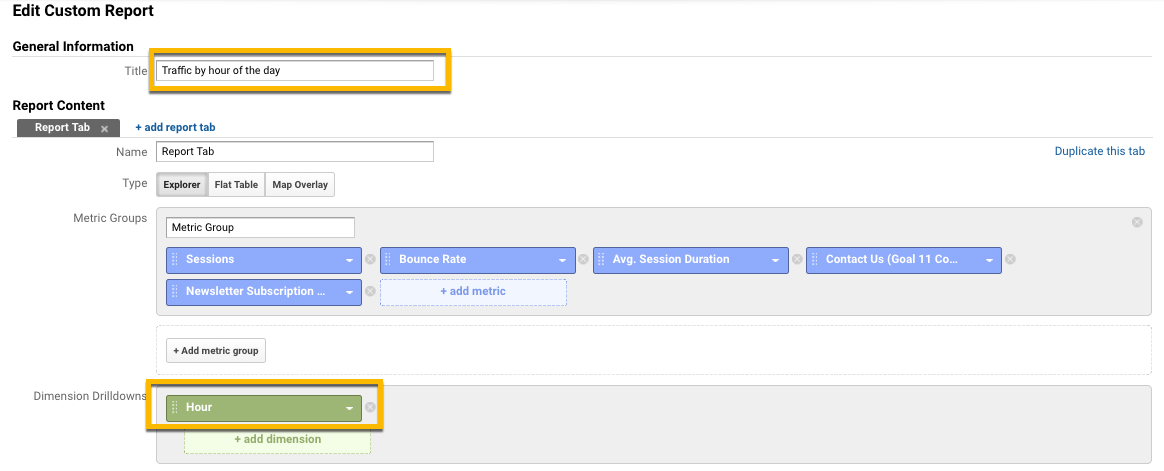Image resolution: width=1164 pixels, height=471 pixels.
Task: Open the Sessions metric dropdown
Action: [350, 260]
